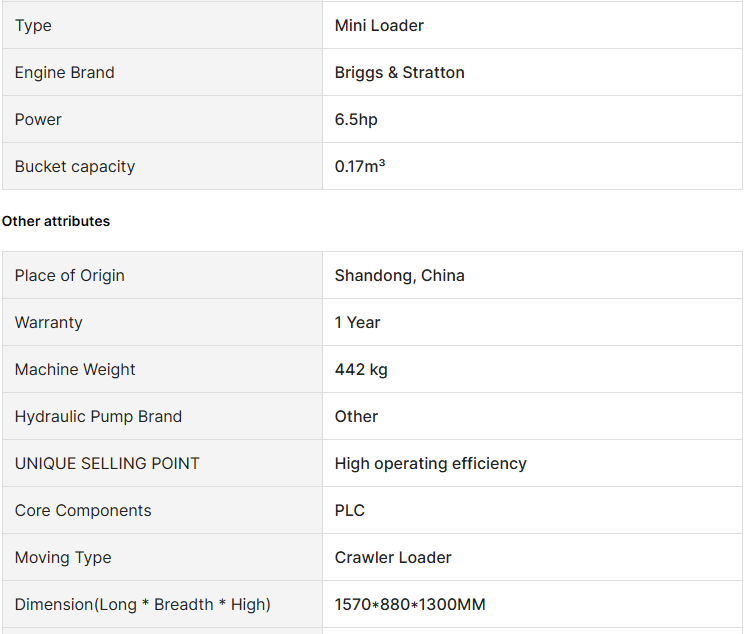Click the Power attribute label
746x634 pixels.
tap(38, 119)
